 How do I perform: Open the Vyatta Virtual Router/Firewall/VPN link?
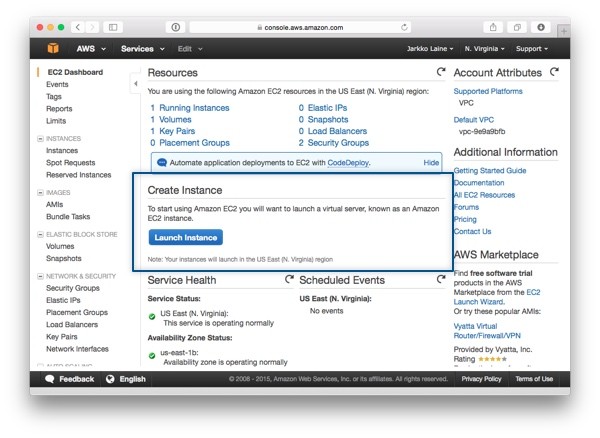click(x=487, y=331)
